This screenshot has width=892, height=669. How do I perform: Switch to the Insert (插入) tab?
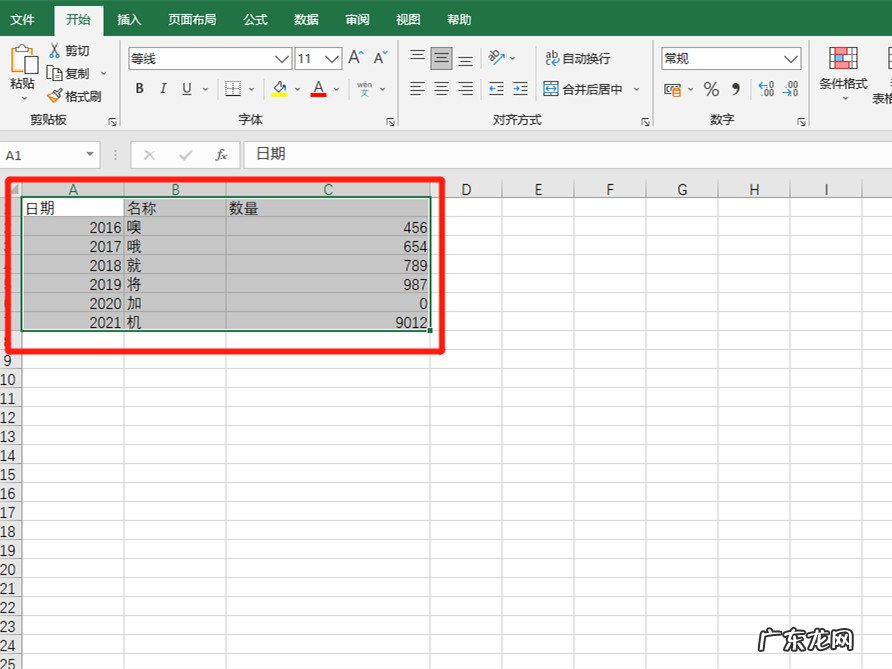(129, 19)
